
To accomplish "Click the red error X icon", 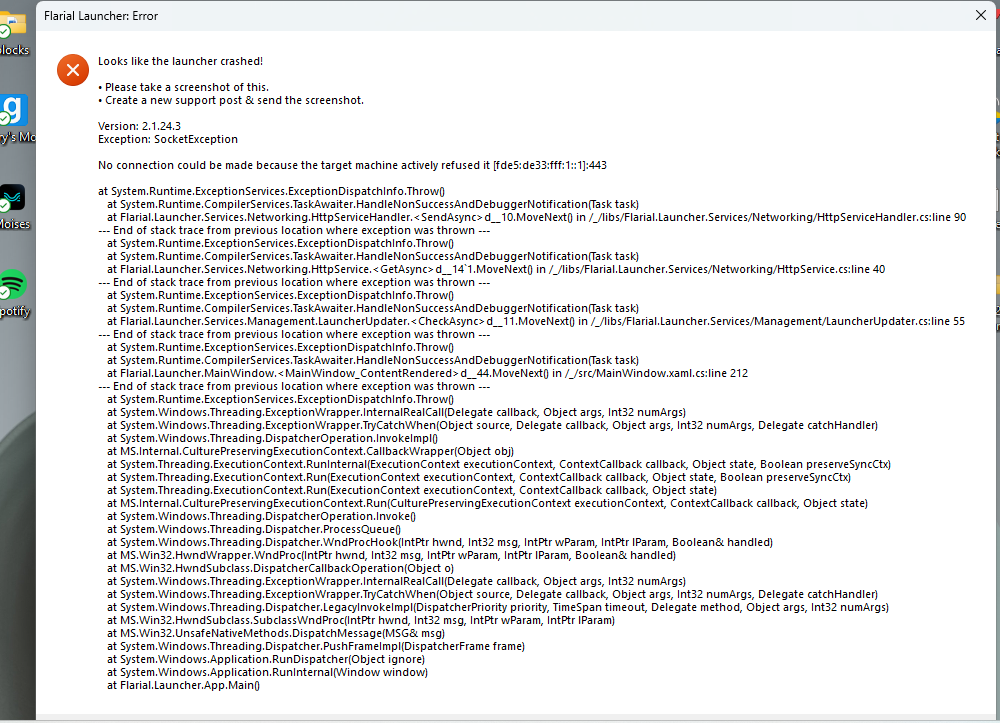I will coord(73,70).
